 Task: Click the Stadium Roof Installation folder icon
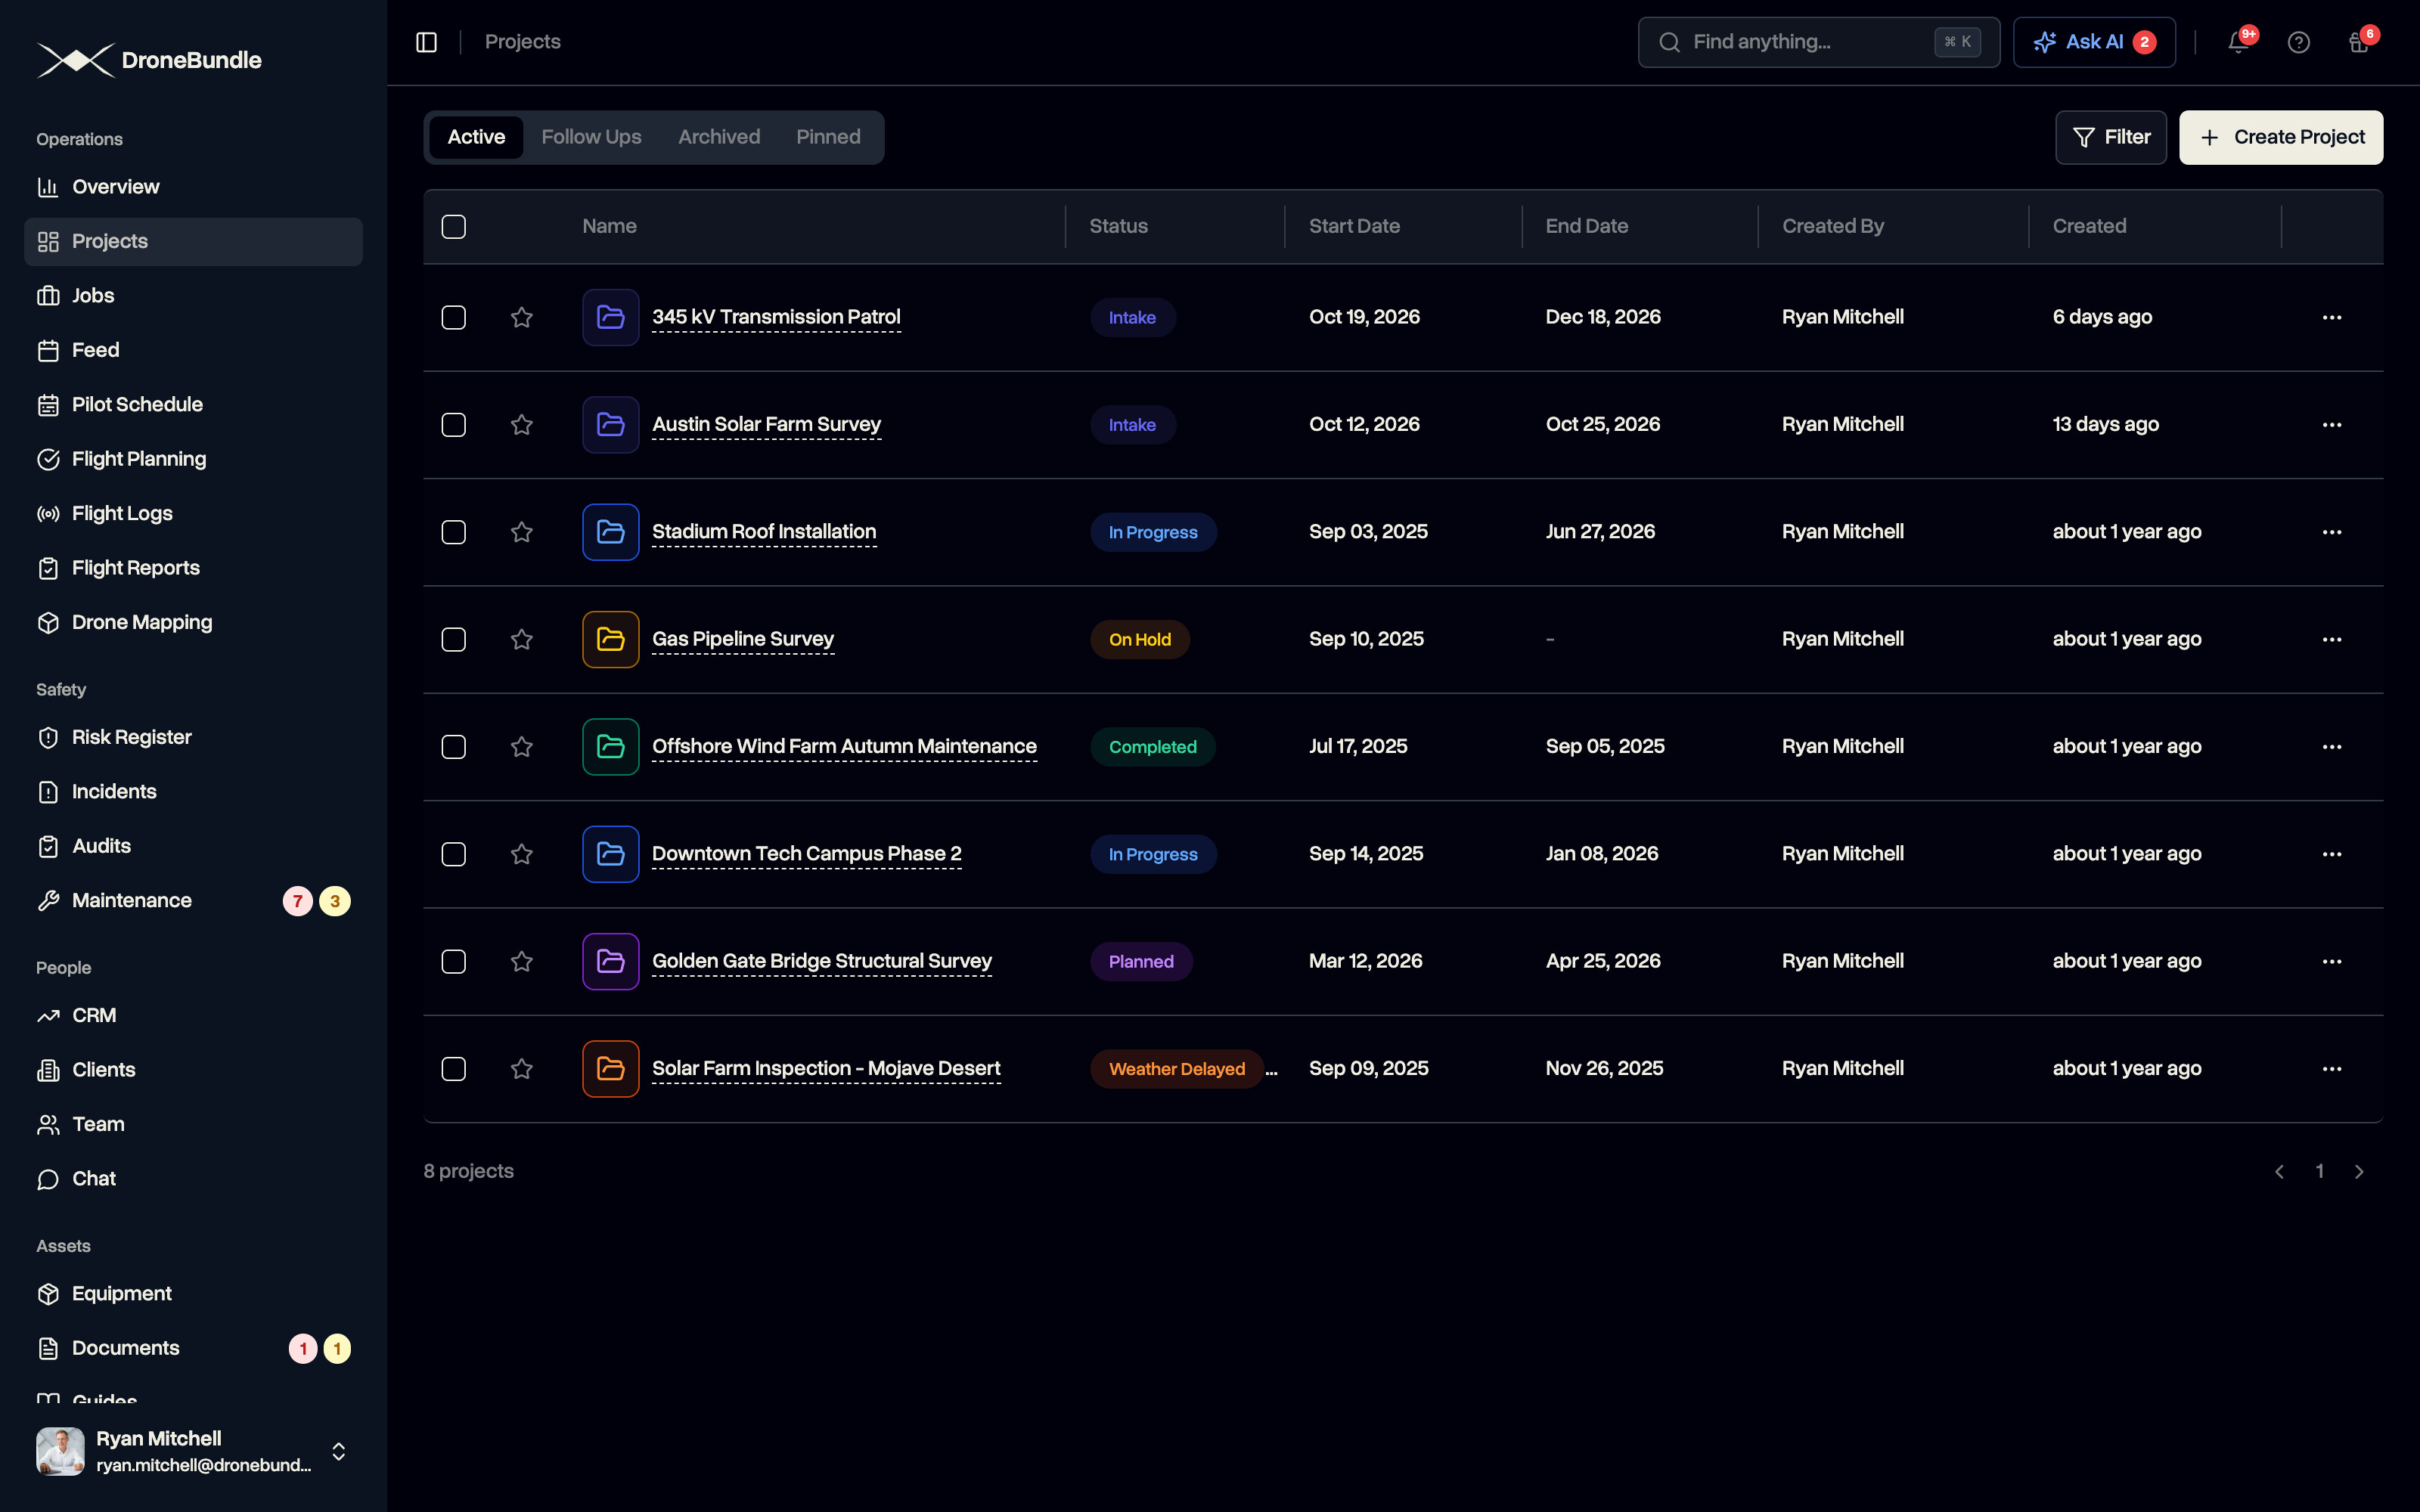click(610, 532)
